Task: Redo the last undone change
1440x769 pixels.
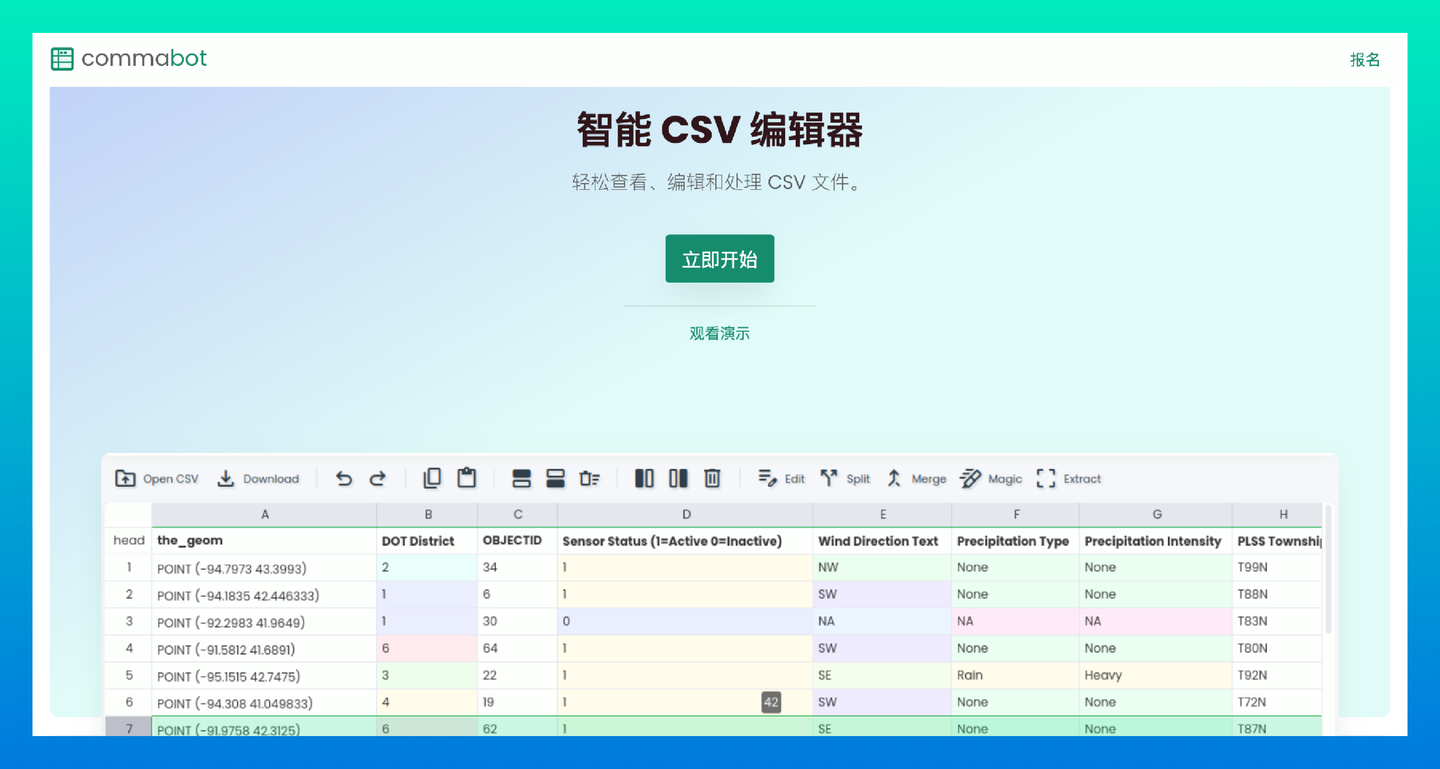Action: click(379, 478)
